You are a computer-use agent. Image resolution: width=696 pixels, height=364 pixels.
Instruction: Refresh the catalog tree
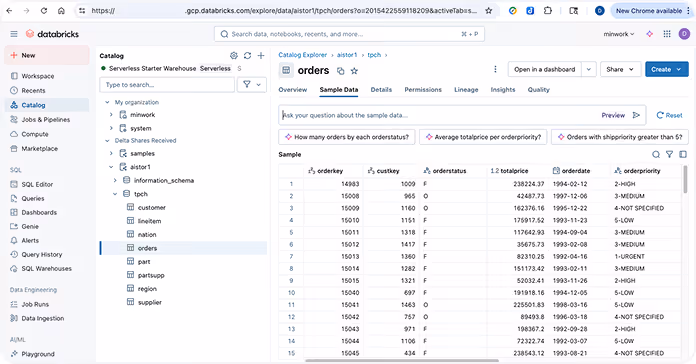(x=247, y=55)
